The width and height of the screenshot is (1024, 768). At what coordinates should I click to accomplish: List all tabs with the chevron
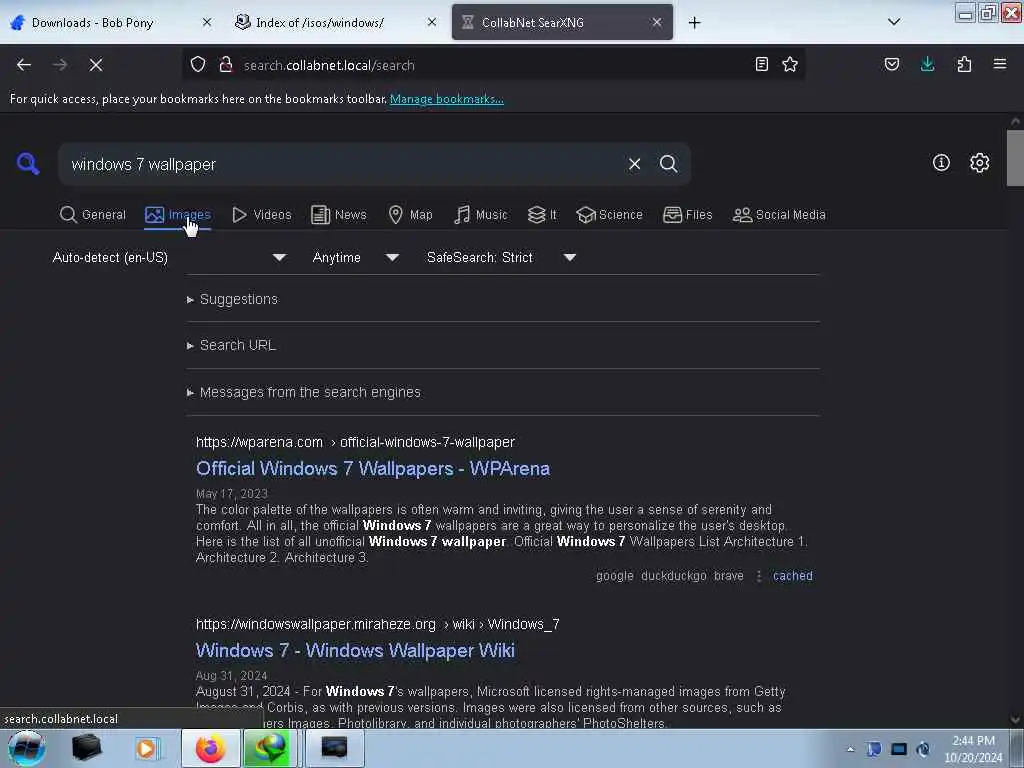tap(894, 22)
